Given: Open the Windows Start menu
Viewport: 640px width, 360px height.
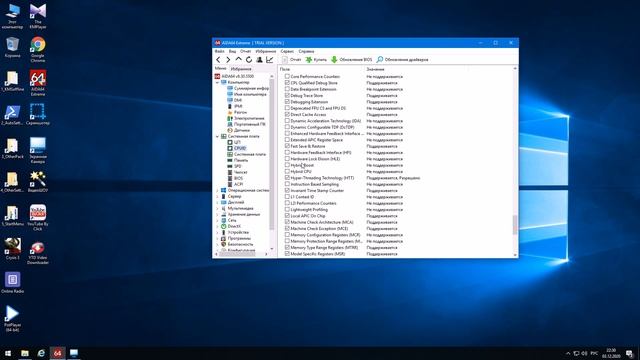Looking at the screenshot, I should pos(8,353).
